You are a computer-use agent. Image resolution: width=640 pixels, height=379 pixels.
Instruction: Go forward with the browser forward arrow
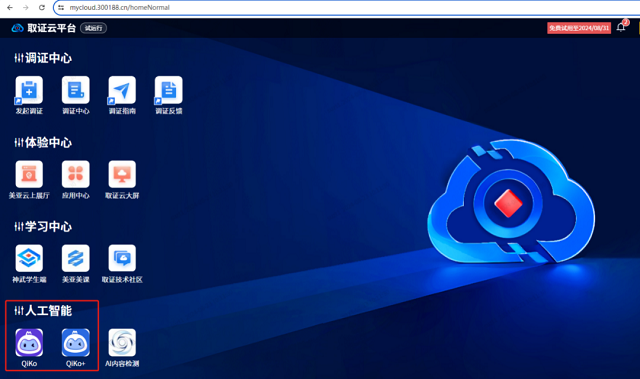[x=26, y=7]
